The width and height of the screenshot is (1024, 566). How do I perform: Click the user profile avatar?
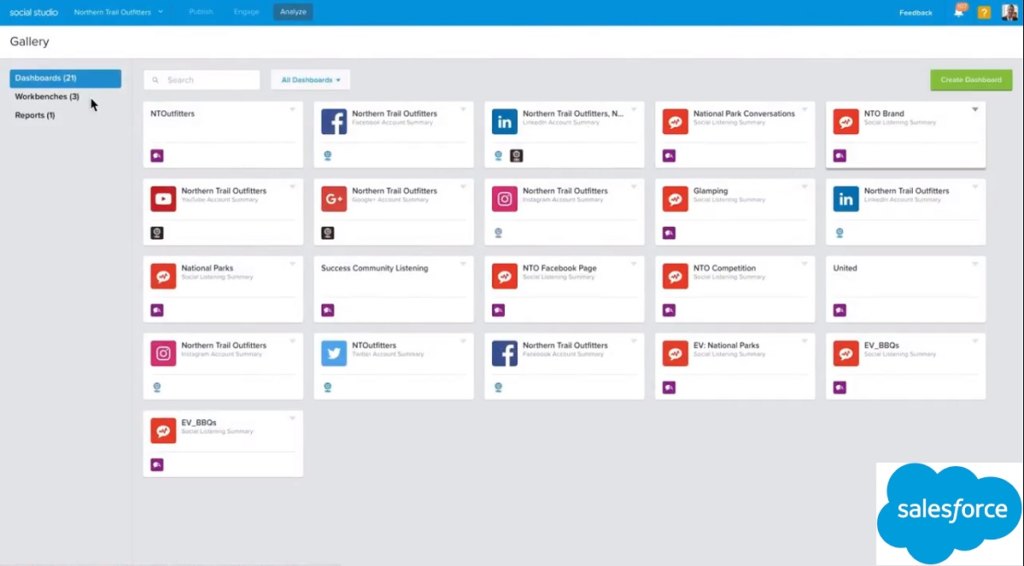(x=1010, y=12)
